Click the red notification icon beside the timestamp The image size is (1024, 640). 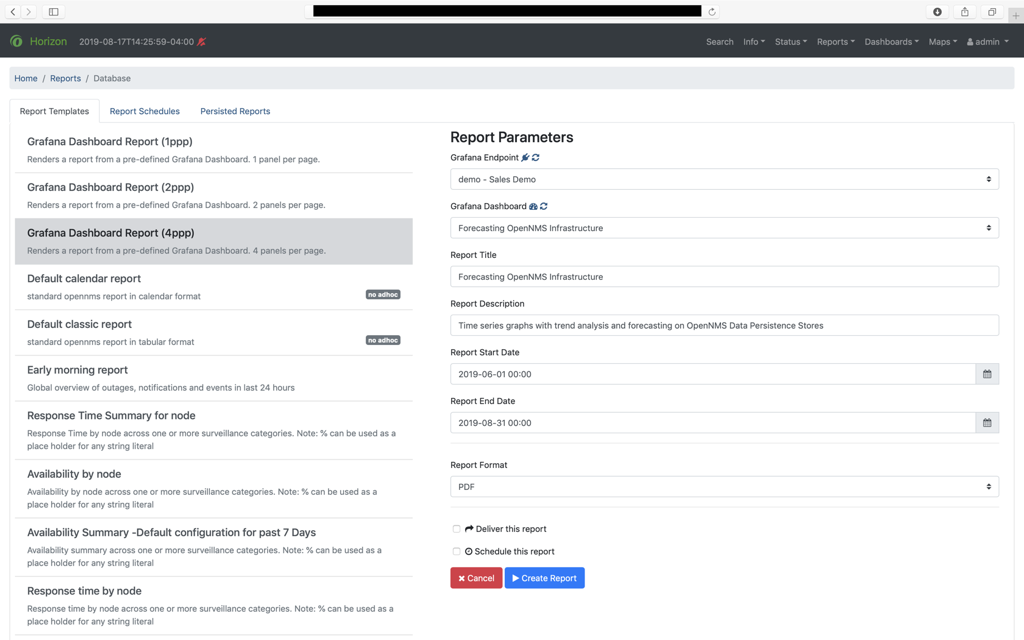[x=200, y=41]
